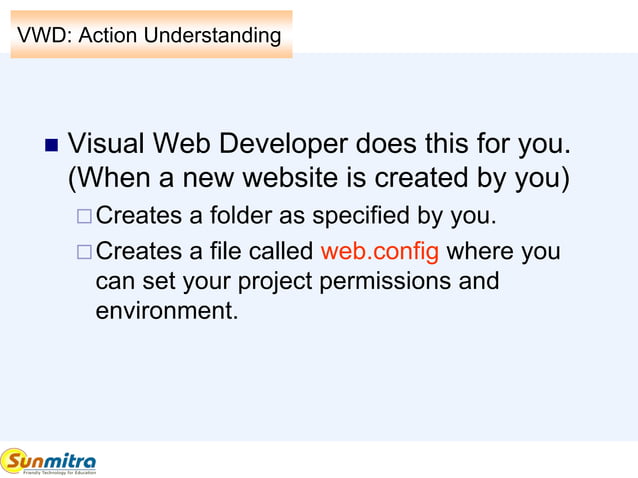Image resolution: width=638 pixels, height=478 pixels.
Task: Click the word "permissions"
Action: click(385, 282)
